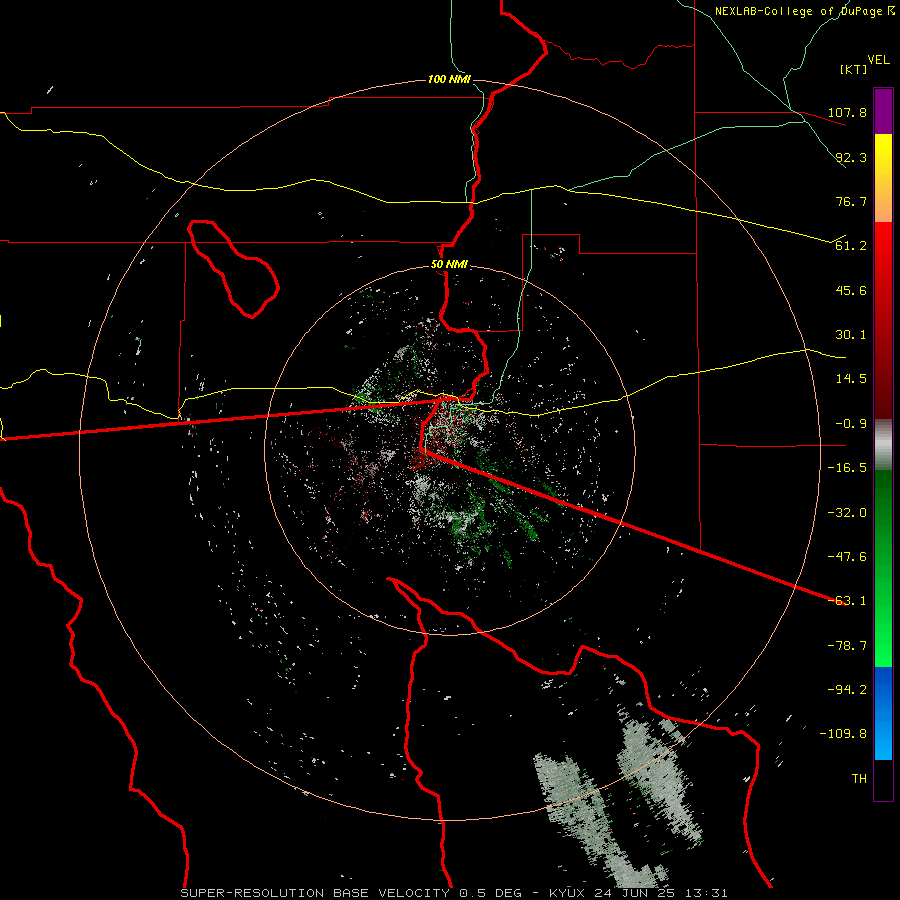The width and height of the screenshot is (900, 900).
Task: Click the 50 NMI range ring label
Action: (449, 265)
